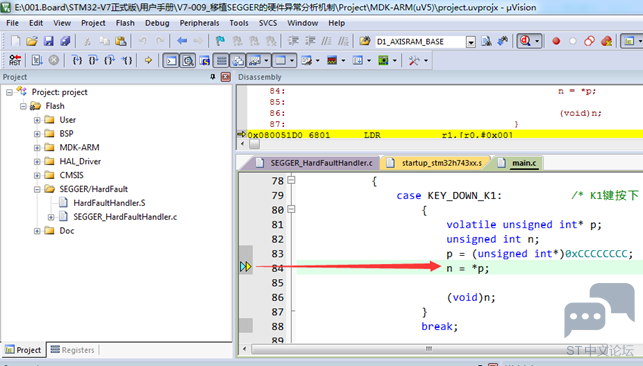The image size is (643, 366).
Task: Navigate backwards with blue arrow
Action: click(182, 41)
